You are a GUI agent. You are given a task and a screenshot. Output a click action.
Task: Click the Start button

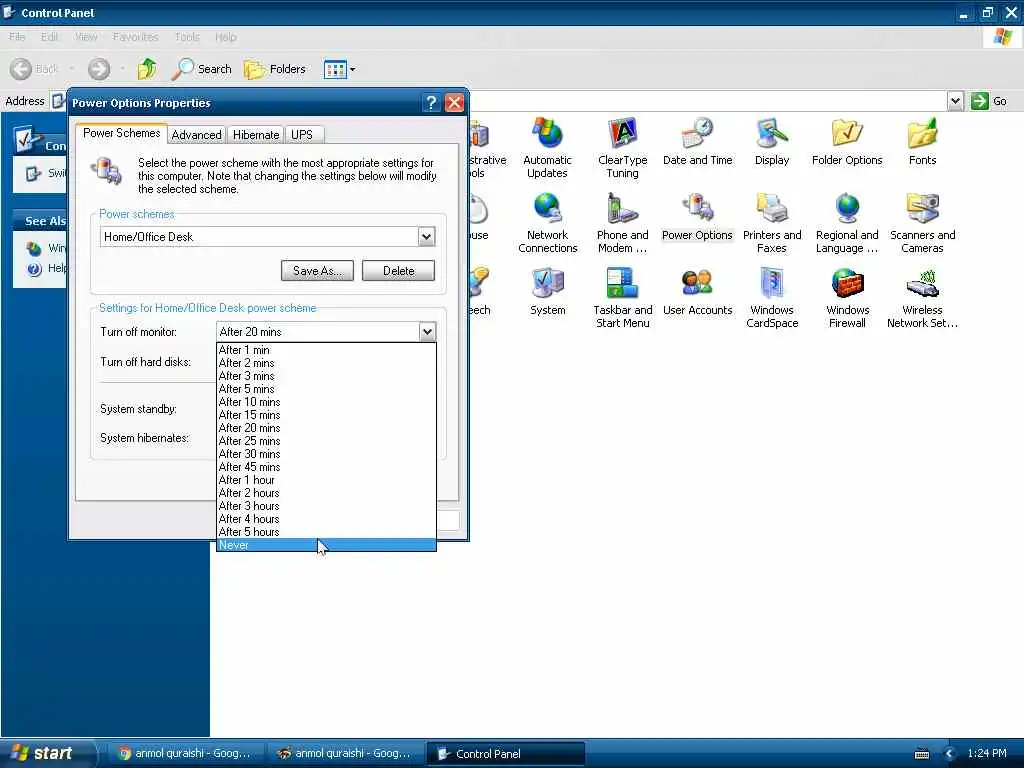tap(46, 753)
